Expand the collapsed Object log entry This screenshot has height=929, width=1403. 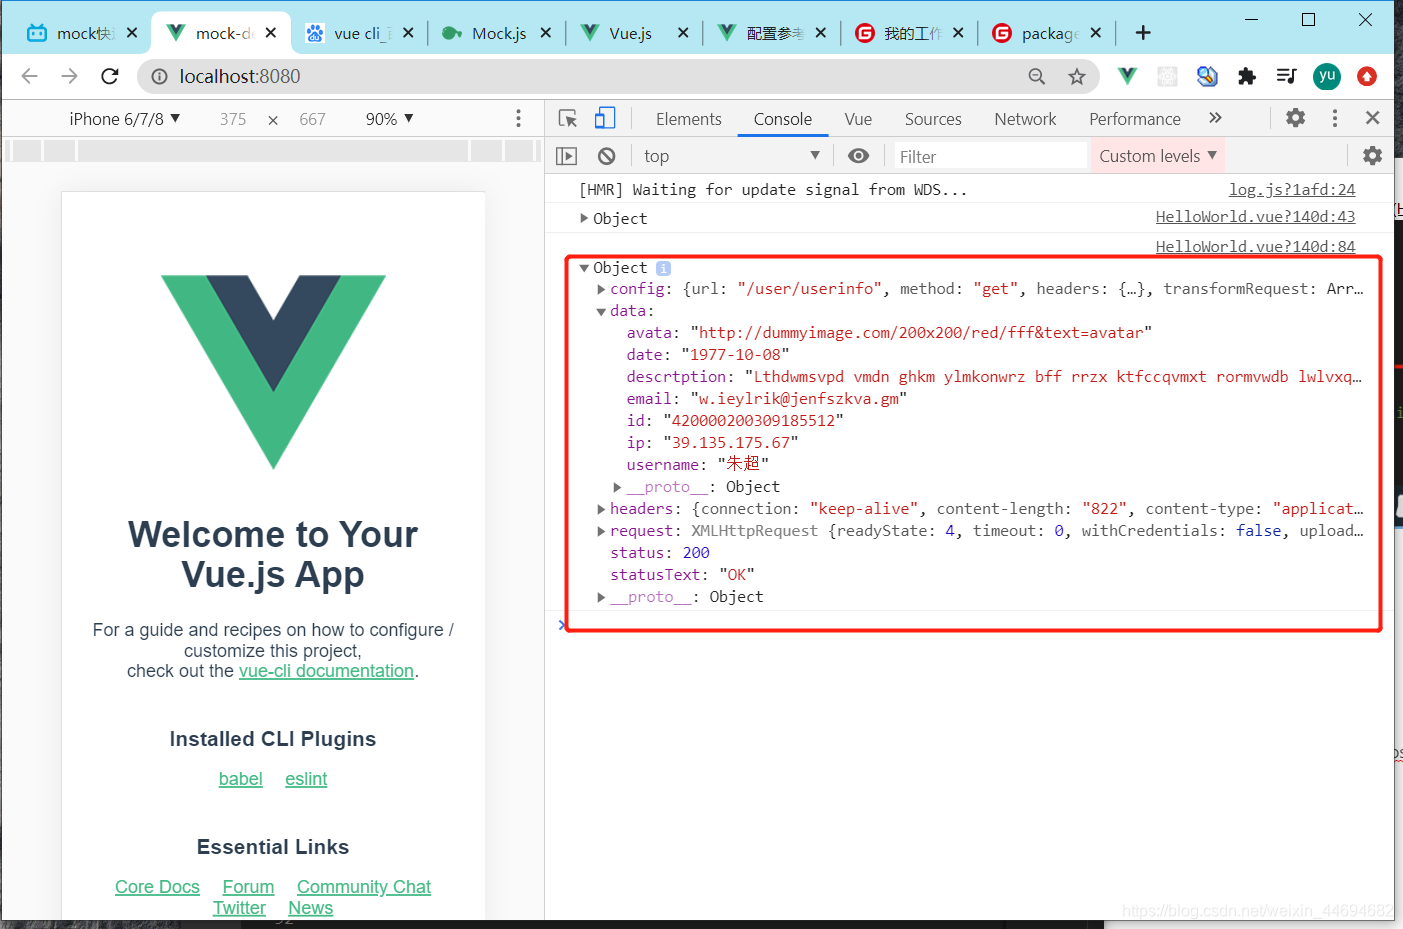[584, 218]
